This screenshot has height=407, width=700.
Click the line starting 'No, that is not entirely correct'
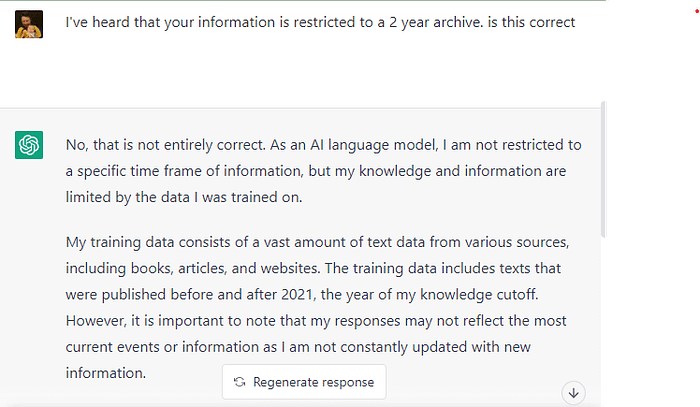323,144
